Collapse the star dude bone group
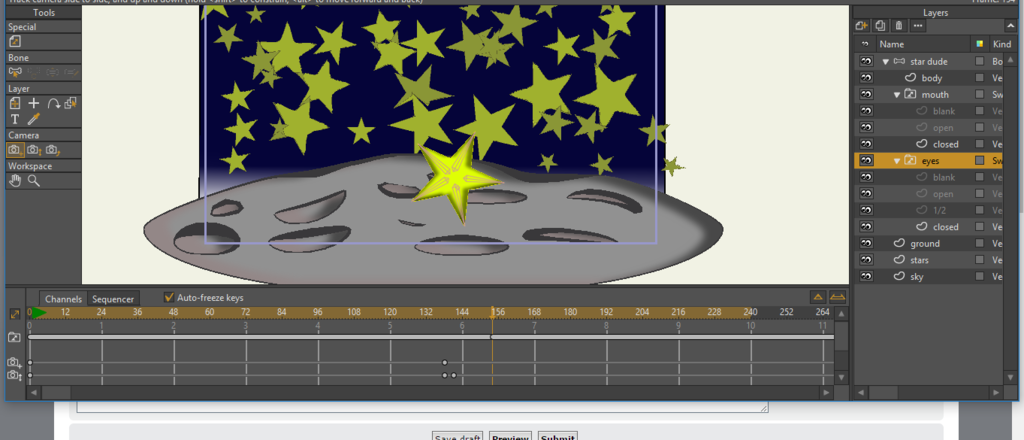 [x=886, y=61]
